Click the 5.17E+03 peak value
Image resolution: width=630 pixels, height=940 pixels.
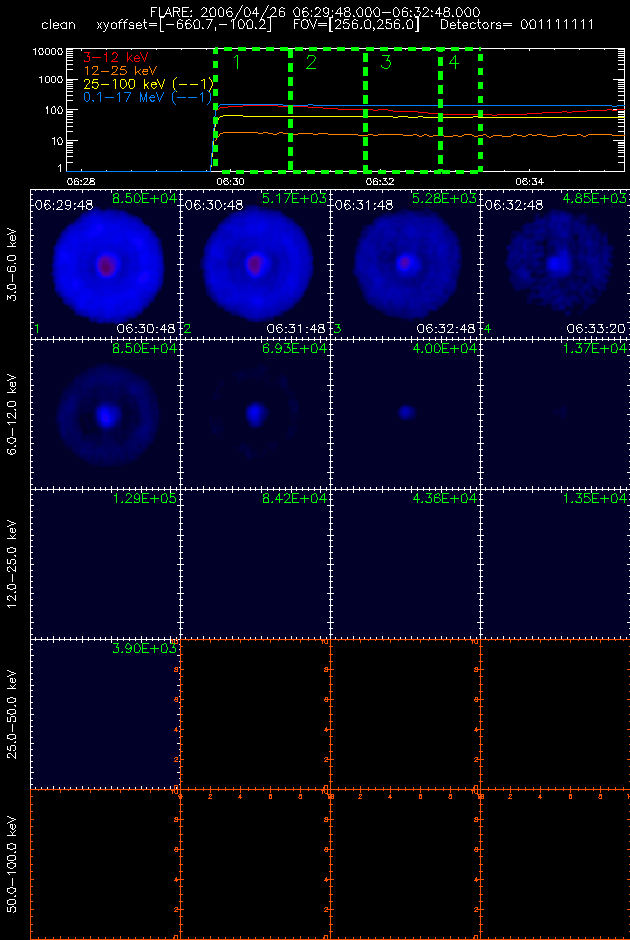(294, 197)
